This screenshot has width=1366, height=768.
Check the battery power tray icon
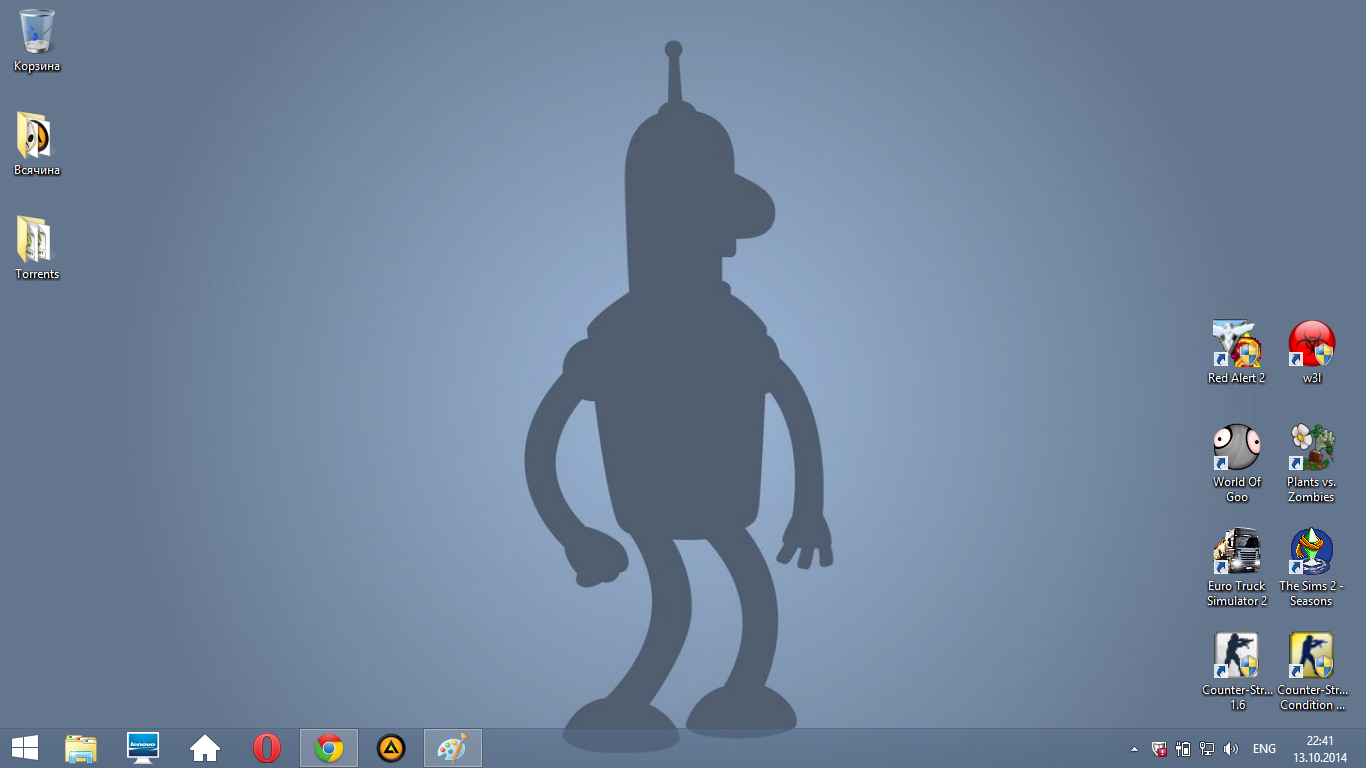(1183, 749)
